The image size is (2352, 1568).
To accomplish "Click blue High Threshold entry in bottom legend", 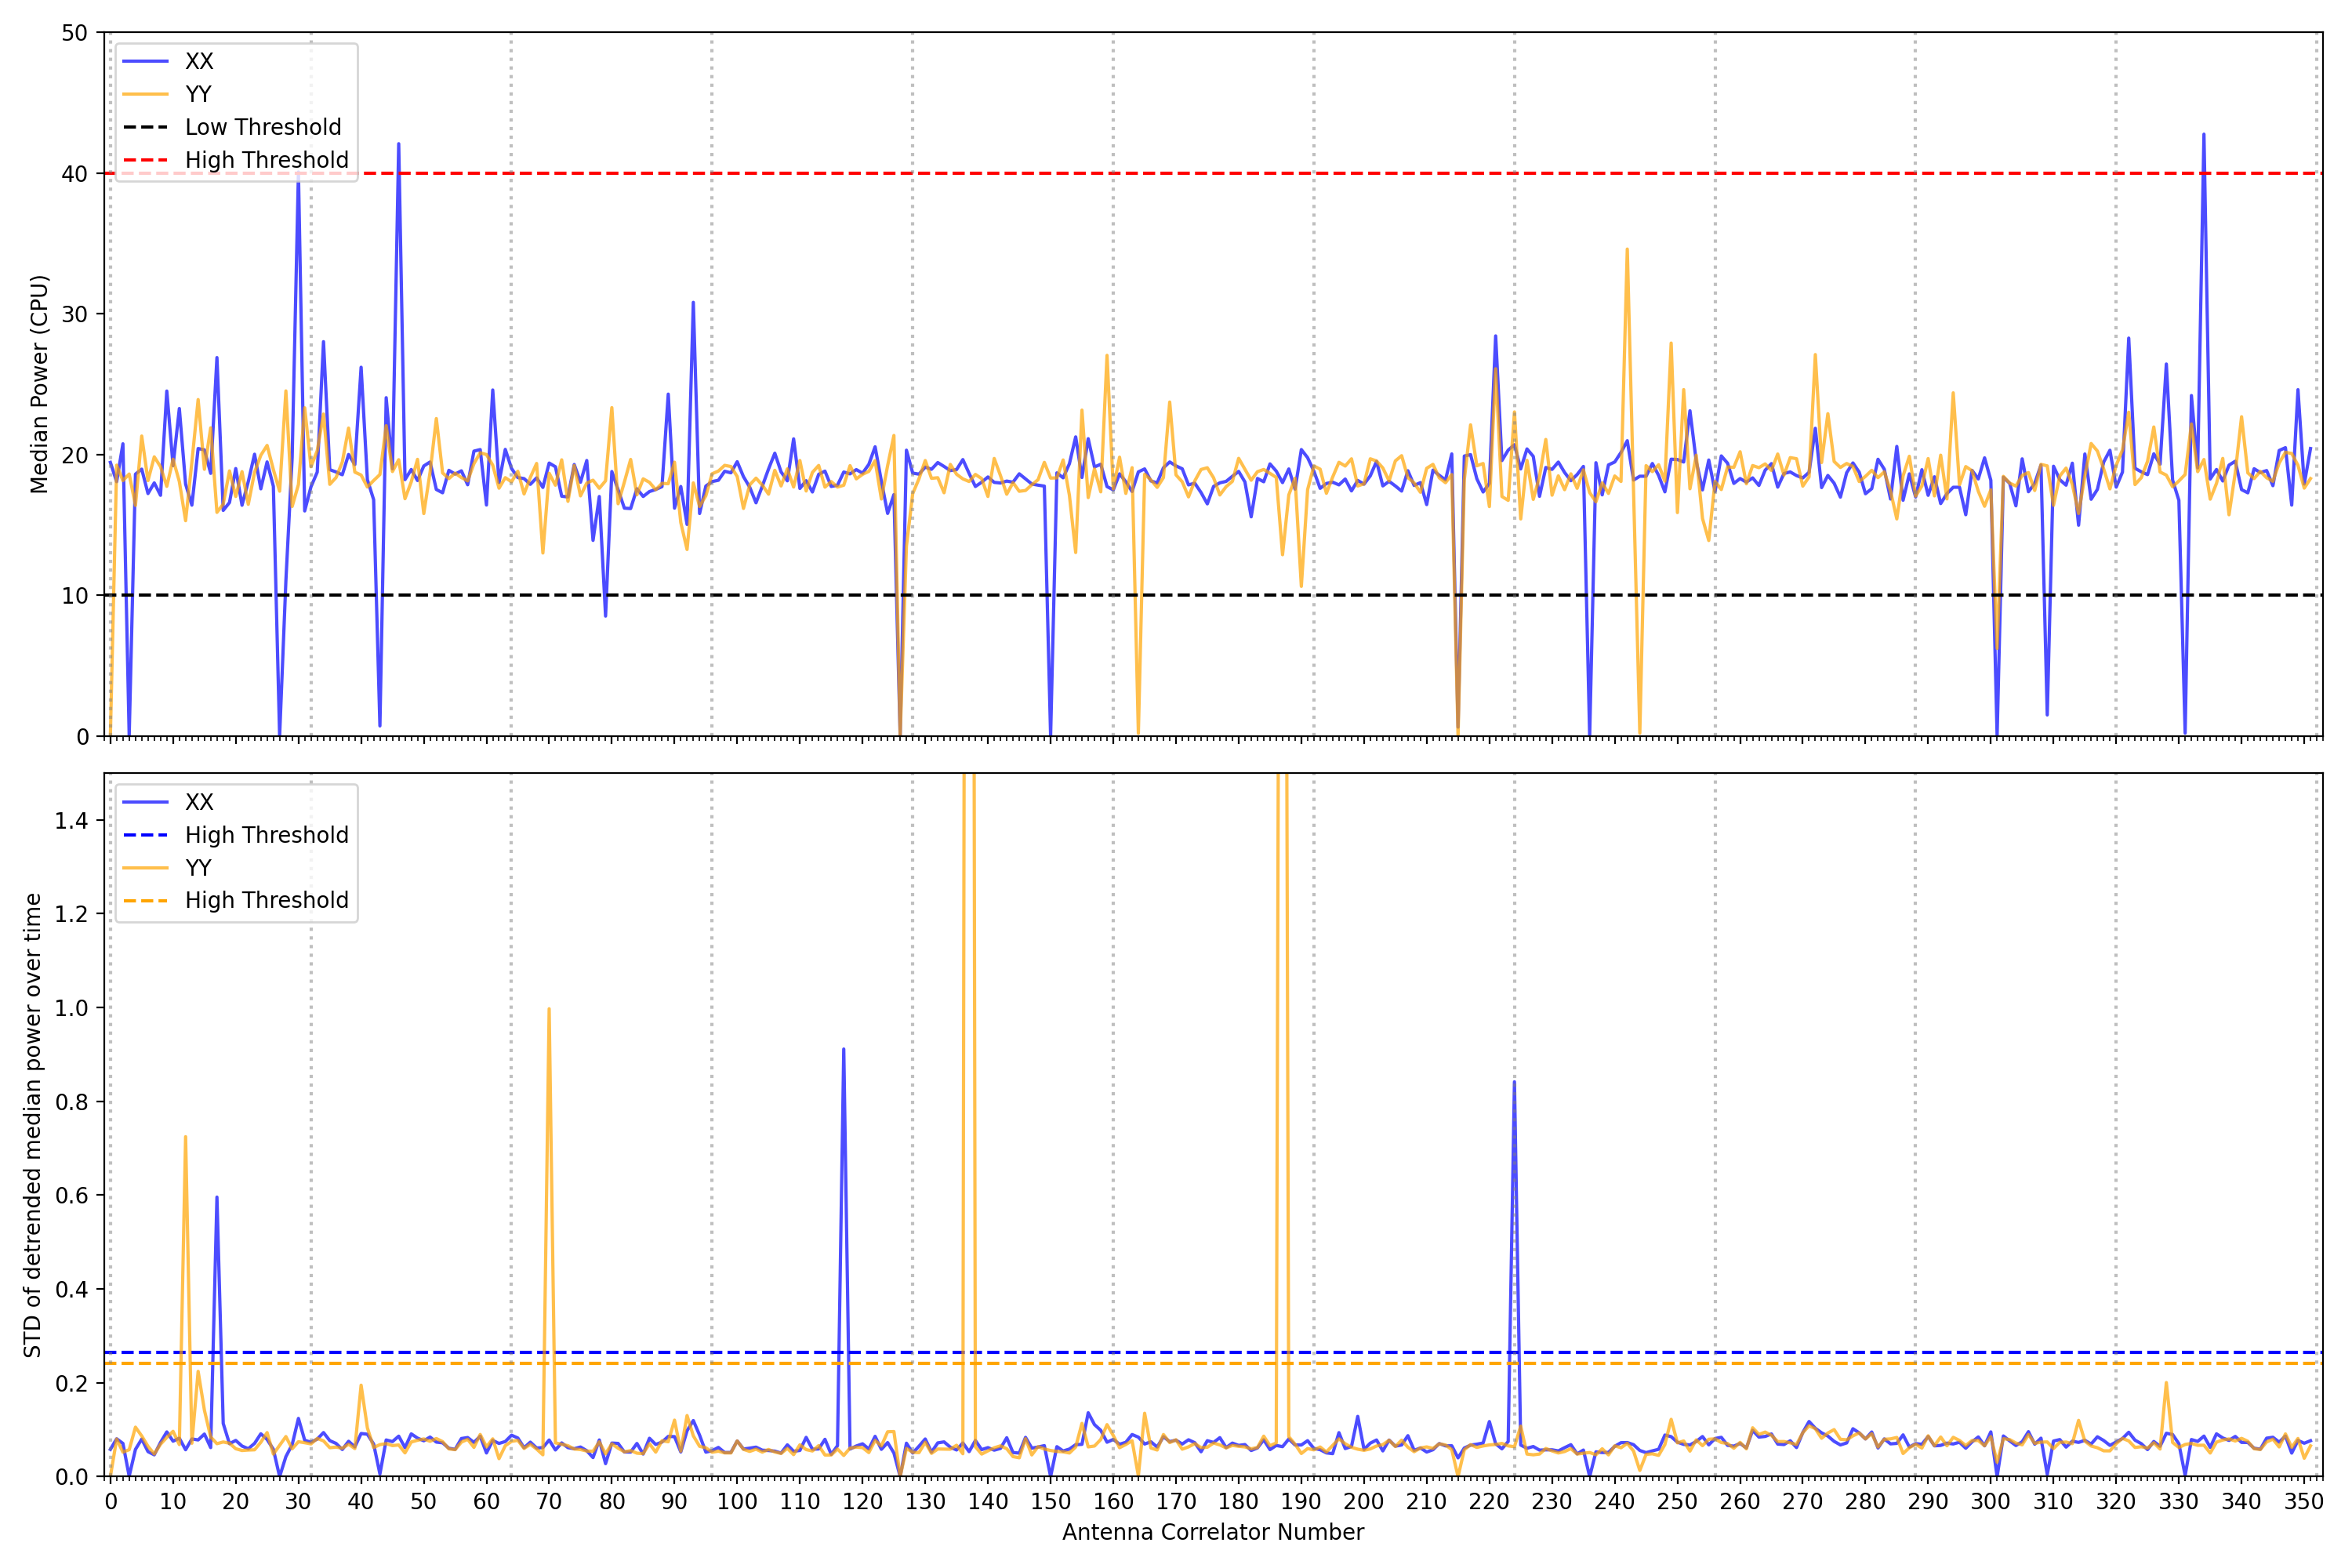I will pos(266,835).
